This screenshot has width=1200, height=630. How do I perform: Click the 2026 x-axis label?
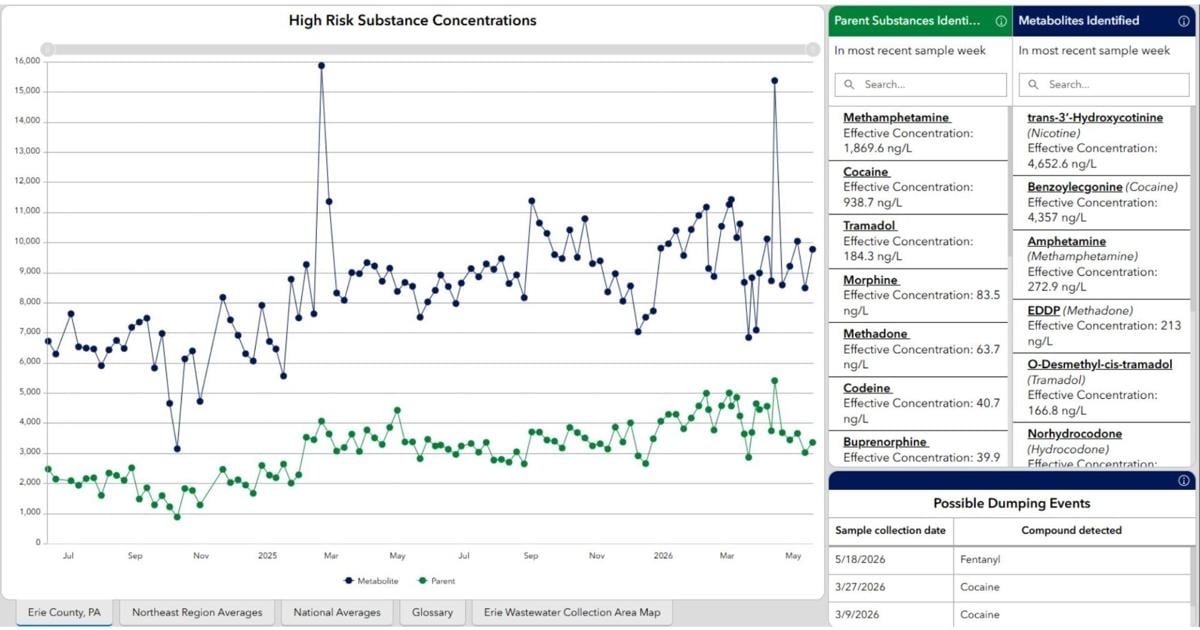click(662, 555)
